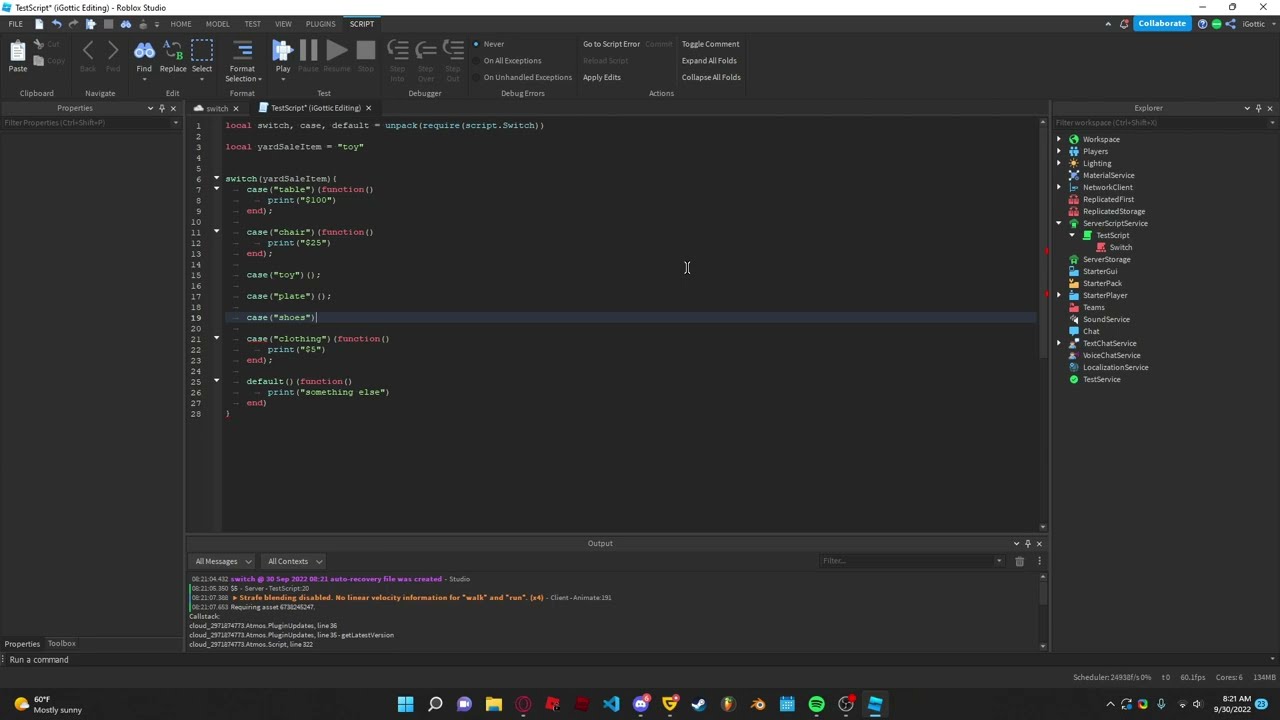The width and height of the screenshot is (1280, 720).
Task: Click the Filter workspace search field
Action: pos(1150,123)
